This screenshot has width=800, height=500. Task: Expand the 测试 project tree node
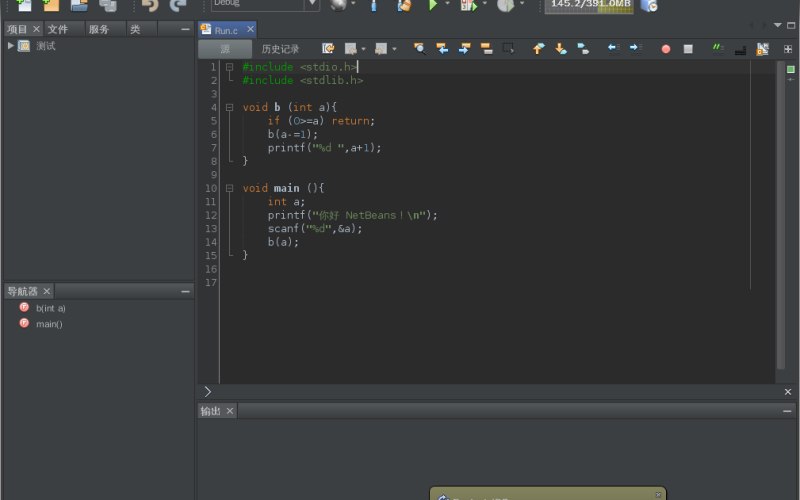pyautogui.click(x=10, y=45)
